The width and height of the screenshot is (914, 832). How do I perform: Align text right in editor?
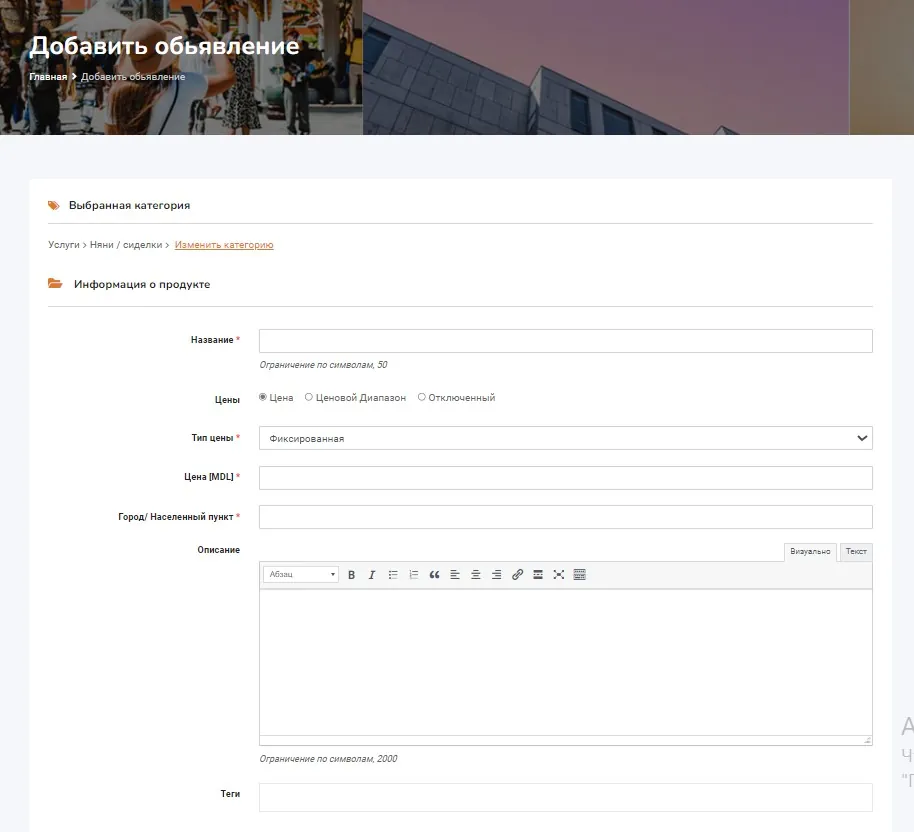click(x=497, y=575)
